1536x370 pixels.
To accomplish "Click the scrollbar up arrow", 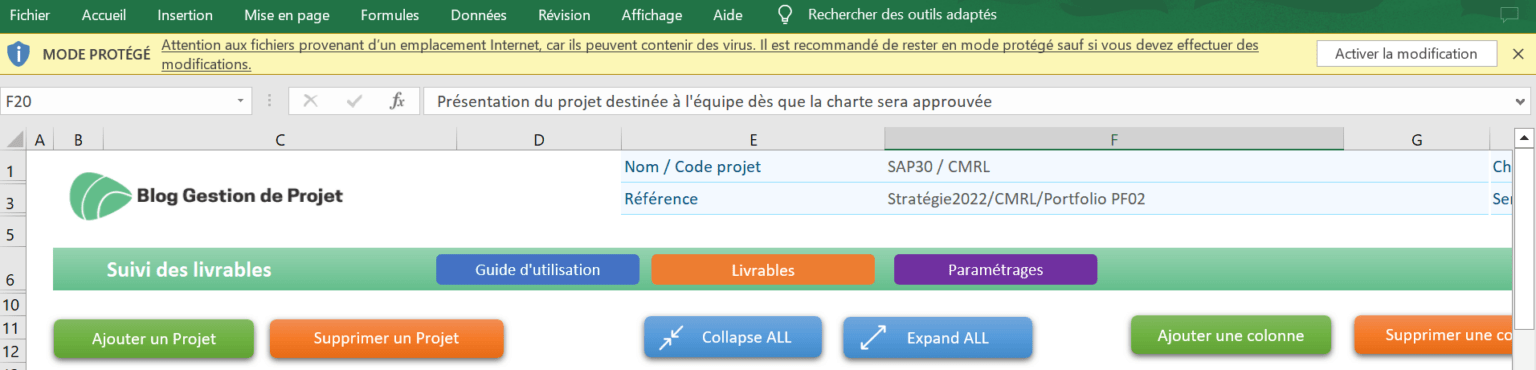I will click(x=1525, y=138).
